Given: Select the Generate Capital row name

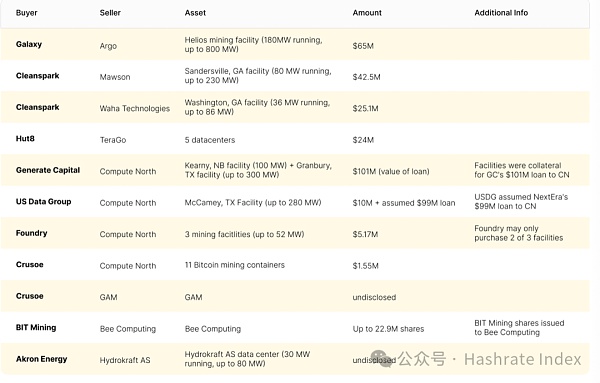Looking at the screenshot, I should coord(48,170).
